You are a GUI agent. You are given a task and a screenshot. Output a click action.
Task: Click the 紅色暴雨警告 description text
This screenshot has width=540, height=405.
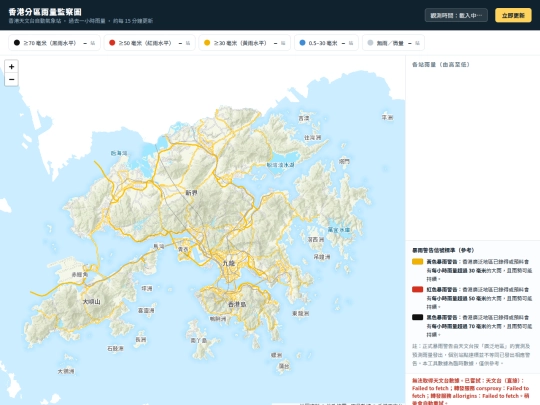(x=479, y=298)
